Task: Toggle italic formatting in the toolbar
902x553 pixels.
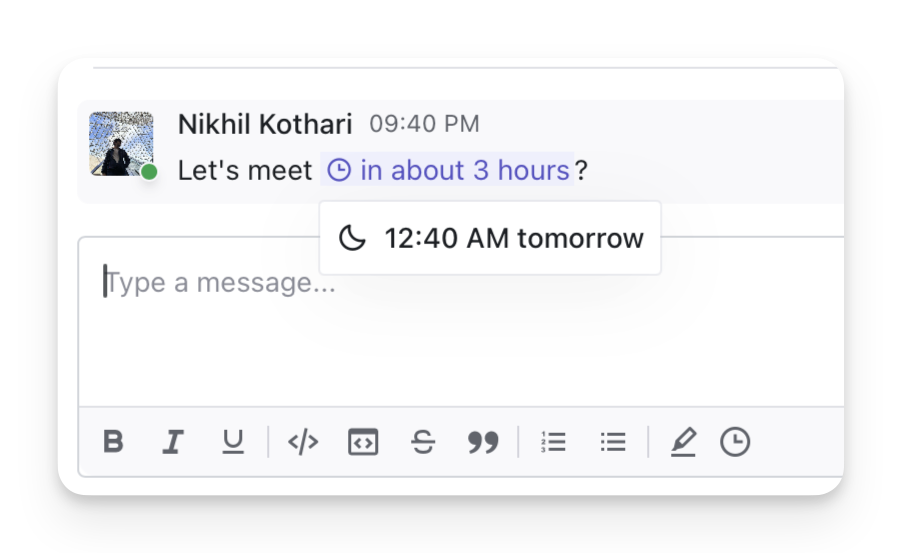Action: [174, 442]
